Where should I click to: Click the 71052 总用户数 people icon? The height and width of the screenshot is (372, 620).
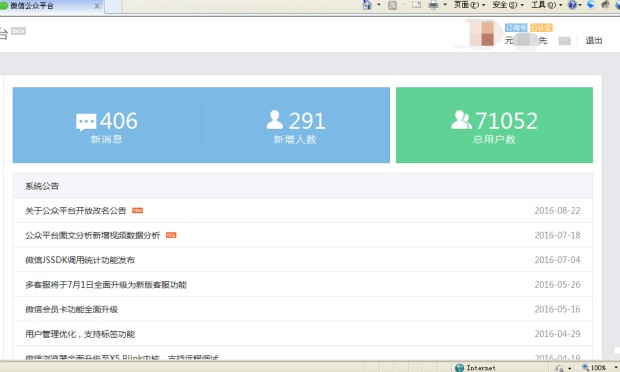coord(461,120)
